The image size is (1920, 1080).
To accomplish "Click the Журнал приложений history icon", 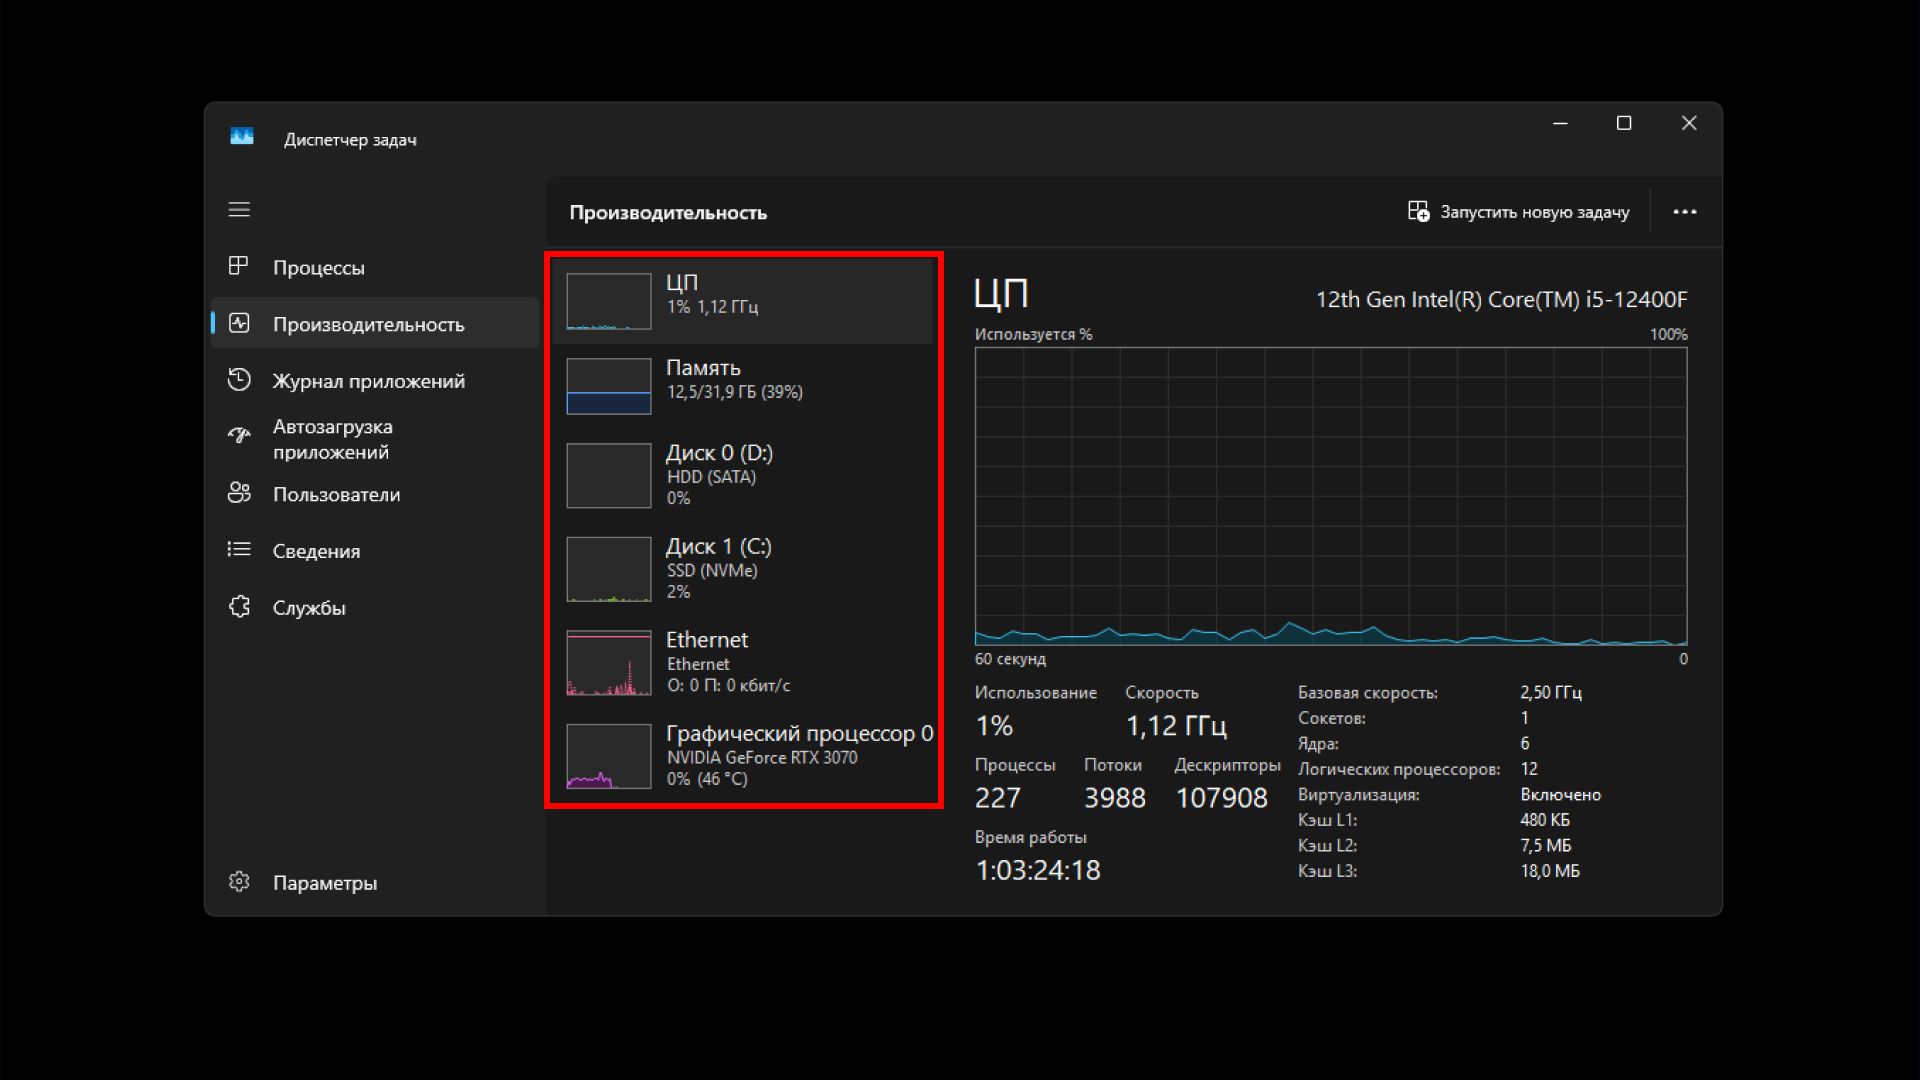I will point(238,380).
